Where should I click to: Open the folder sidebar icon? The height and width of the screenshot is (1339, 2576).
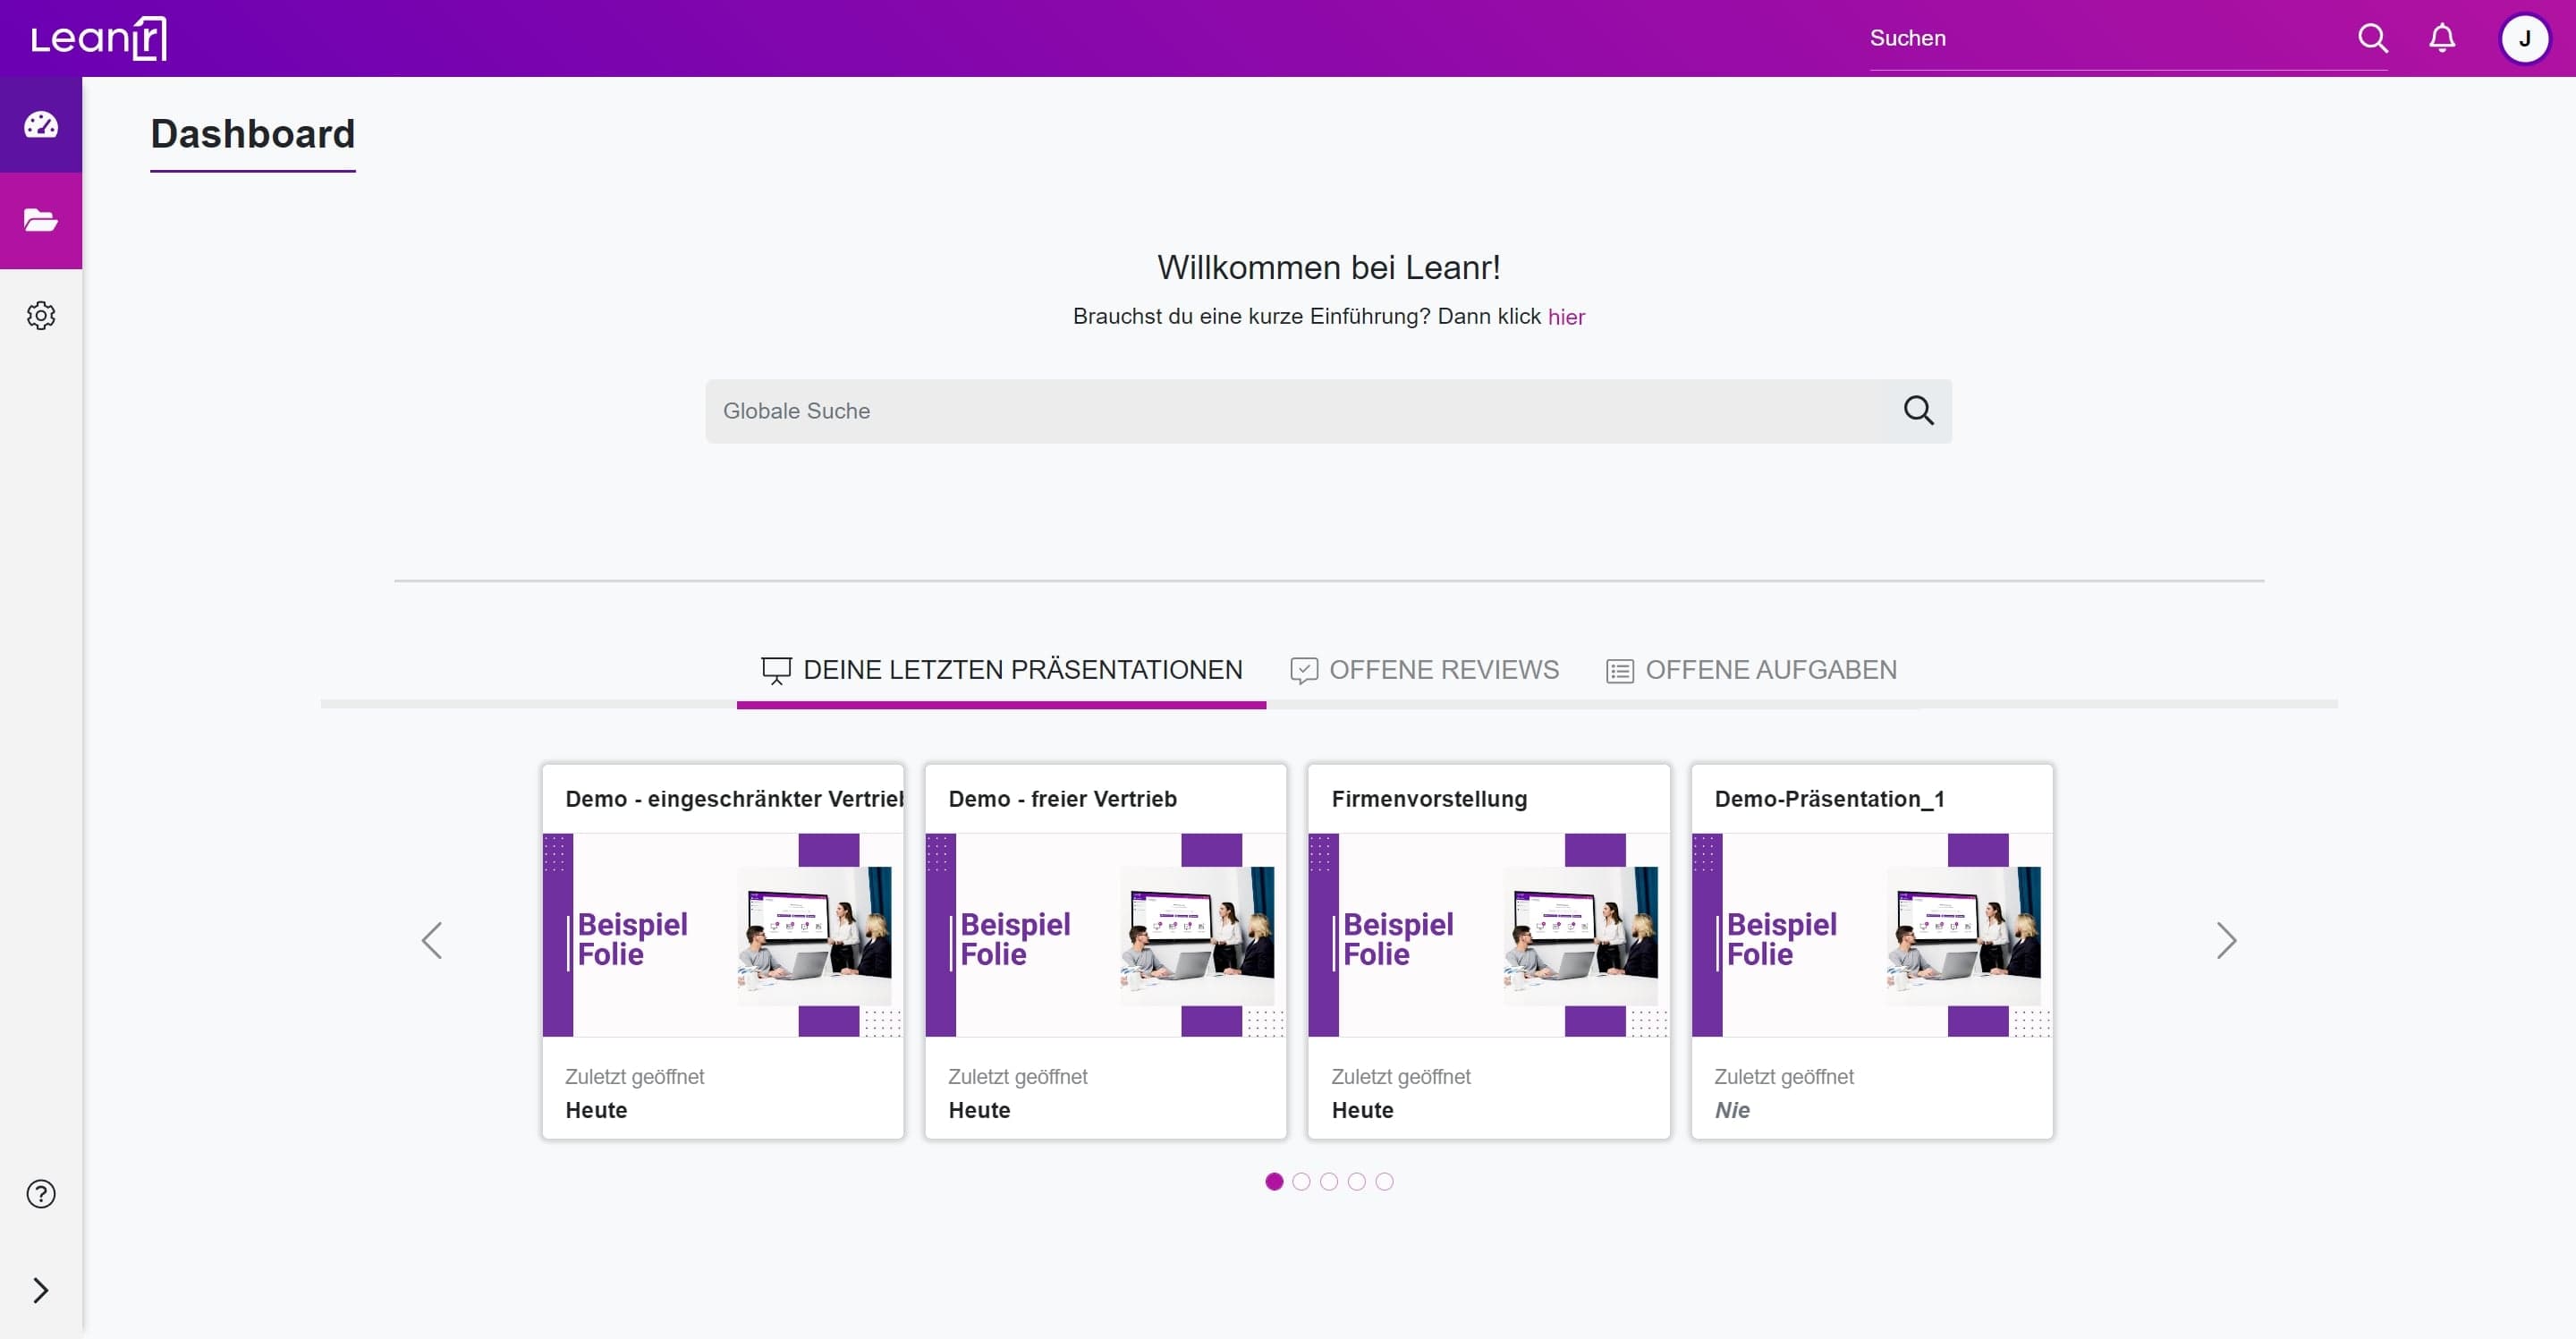coord(41,220)
